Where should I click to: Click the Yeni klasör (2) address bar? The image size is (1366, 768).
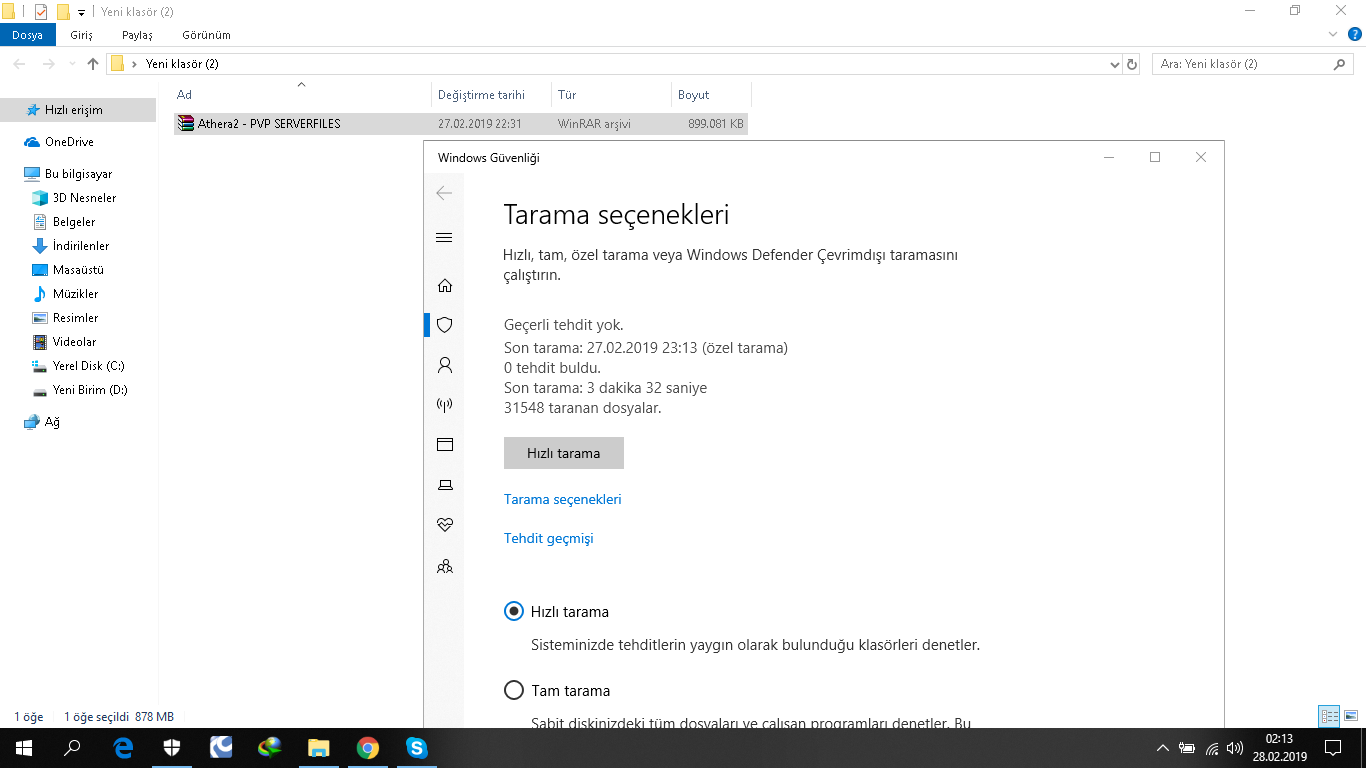pos(614,64)
